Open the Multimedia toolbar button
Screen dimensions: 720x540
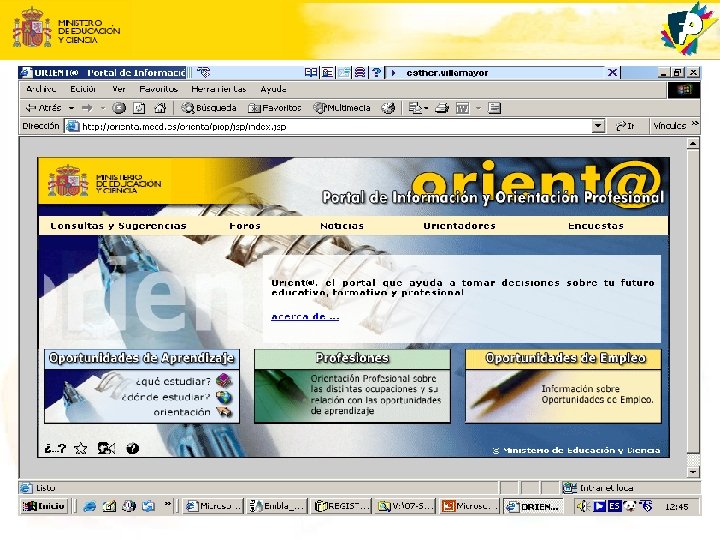pyautogui.click(x=342, y=108)
